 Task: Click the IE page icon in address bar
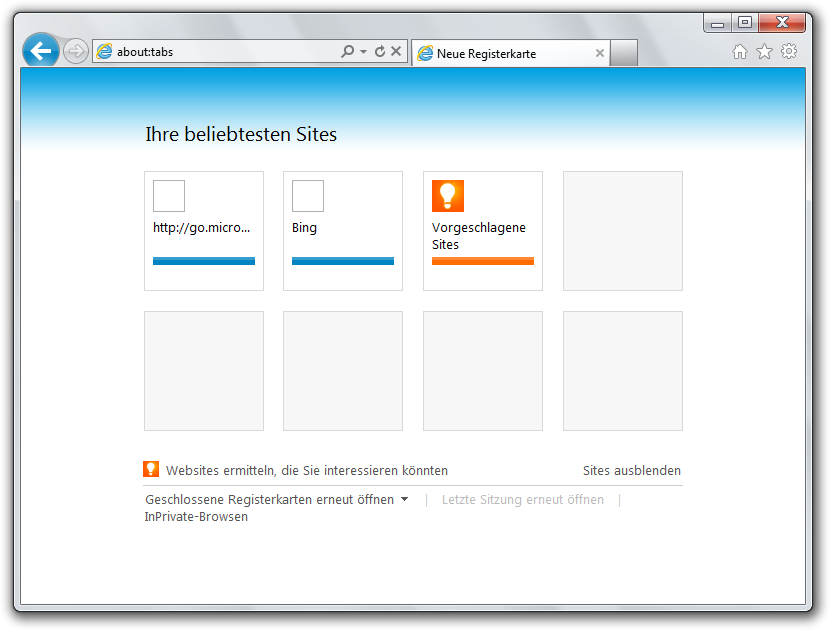[105, 51]
